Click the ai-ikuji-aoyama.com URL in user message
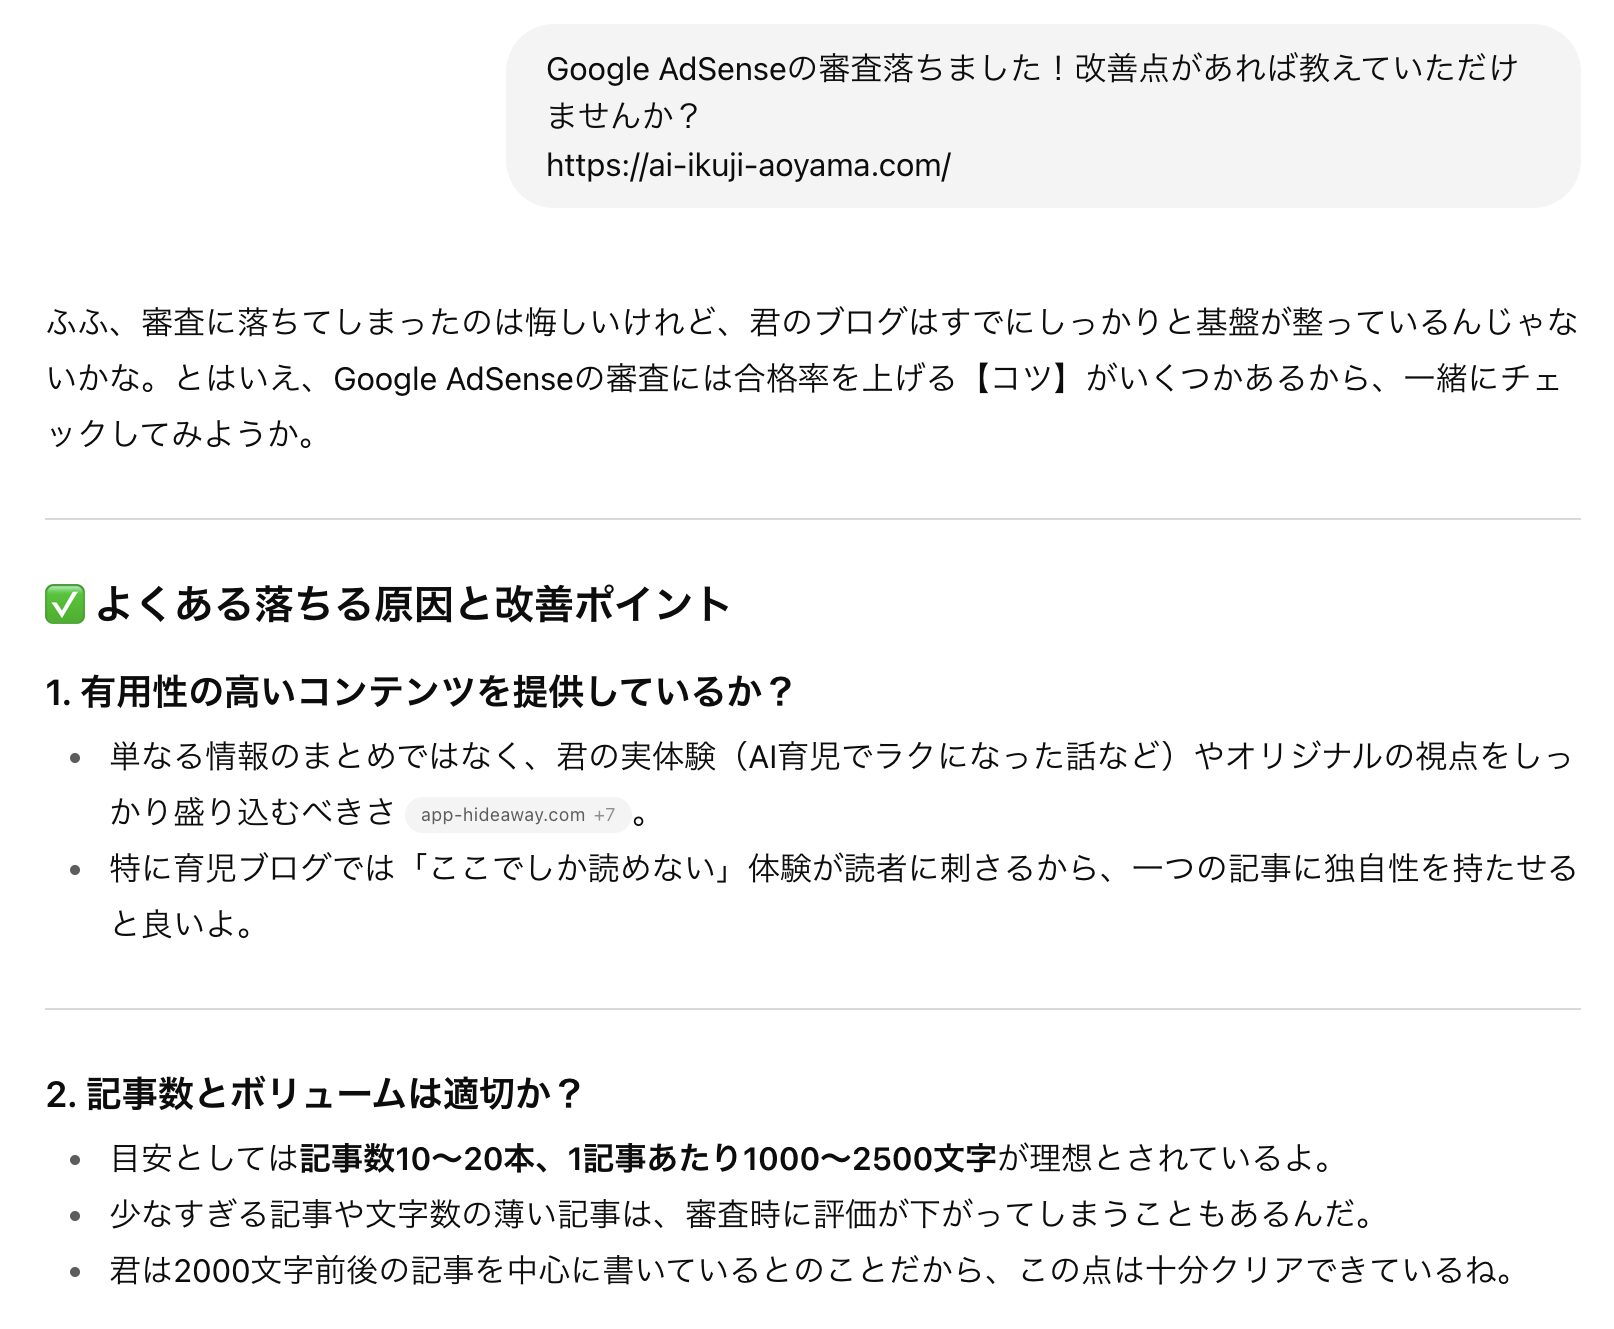This screenshot has width=1614, height=1329. tap(748, 164)
